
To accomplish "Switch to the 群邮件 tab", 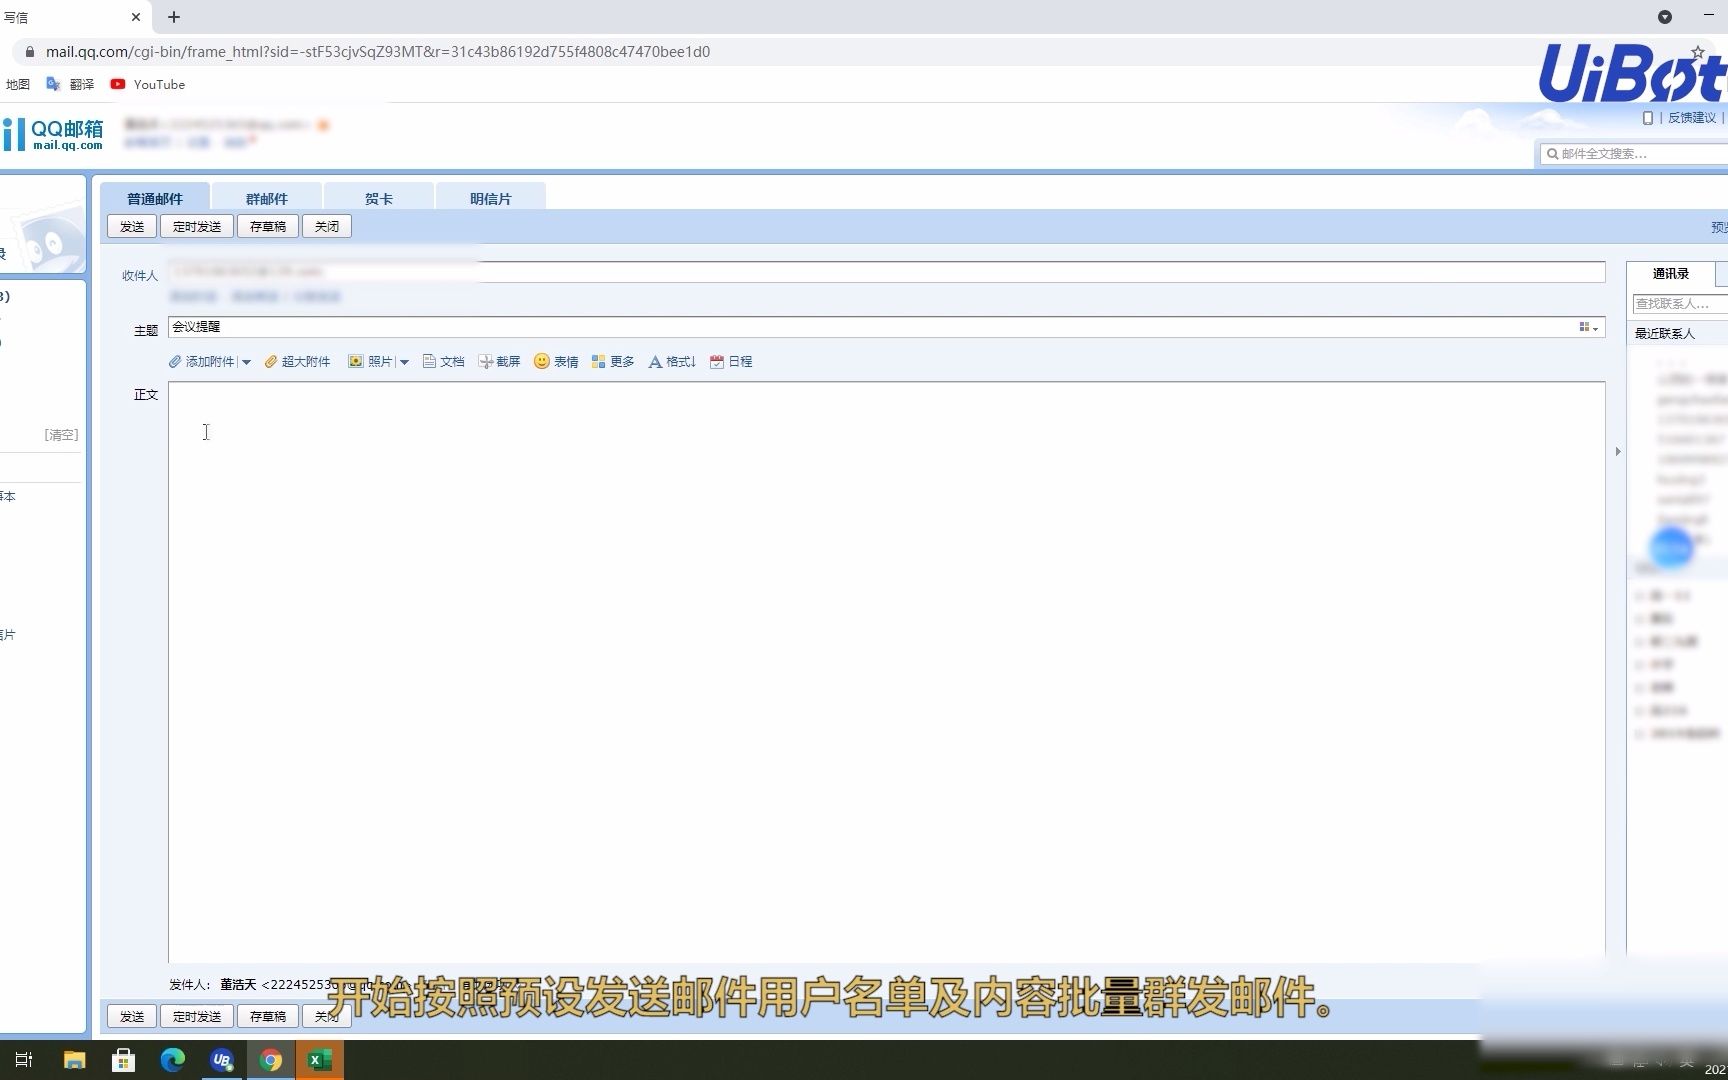I will [267, 198].
